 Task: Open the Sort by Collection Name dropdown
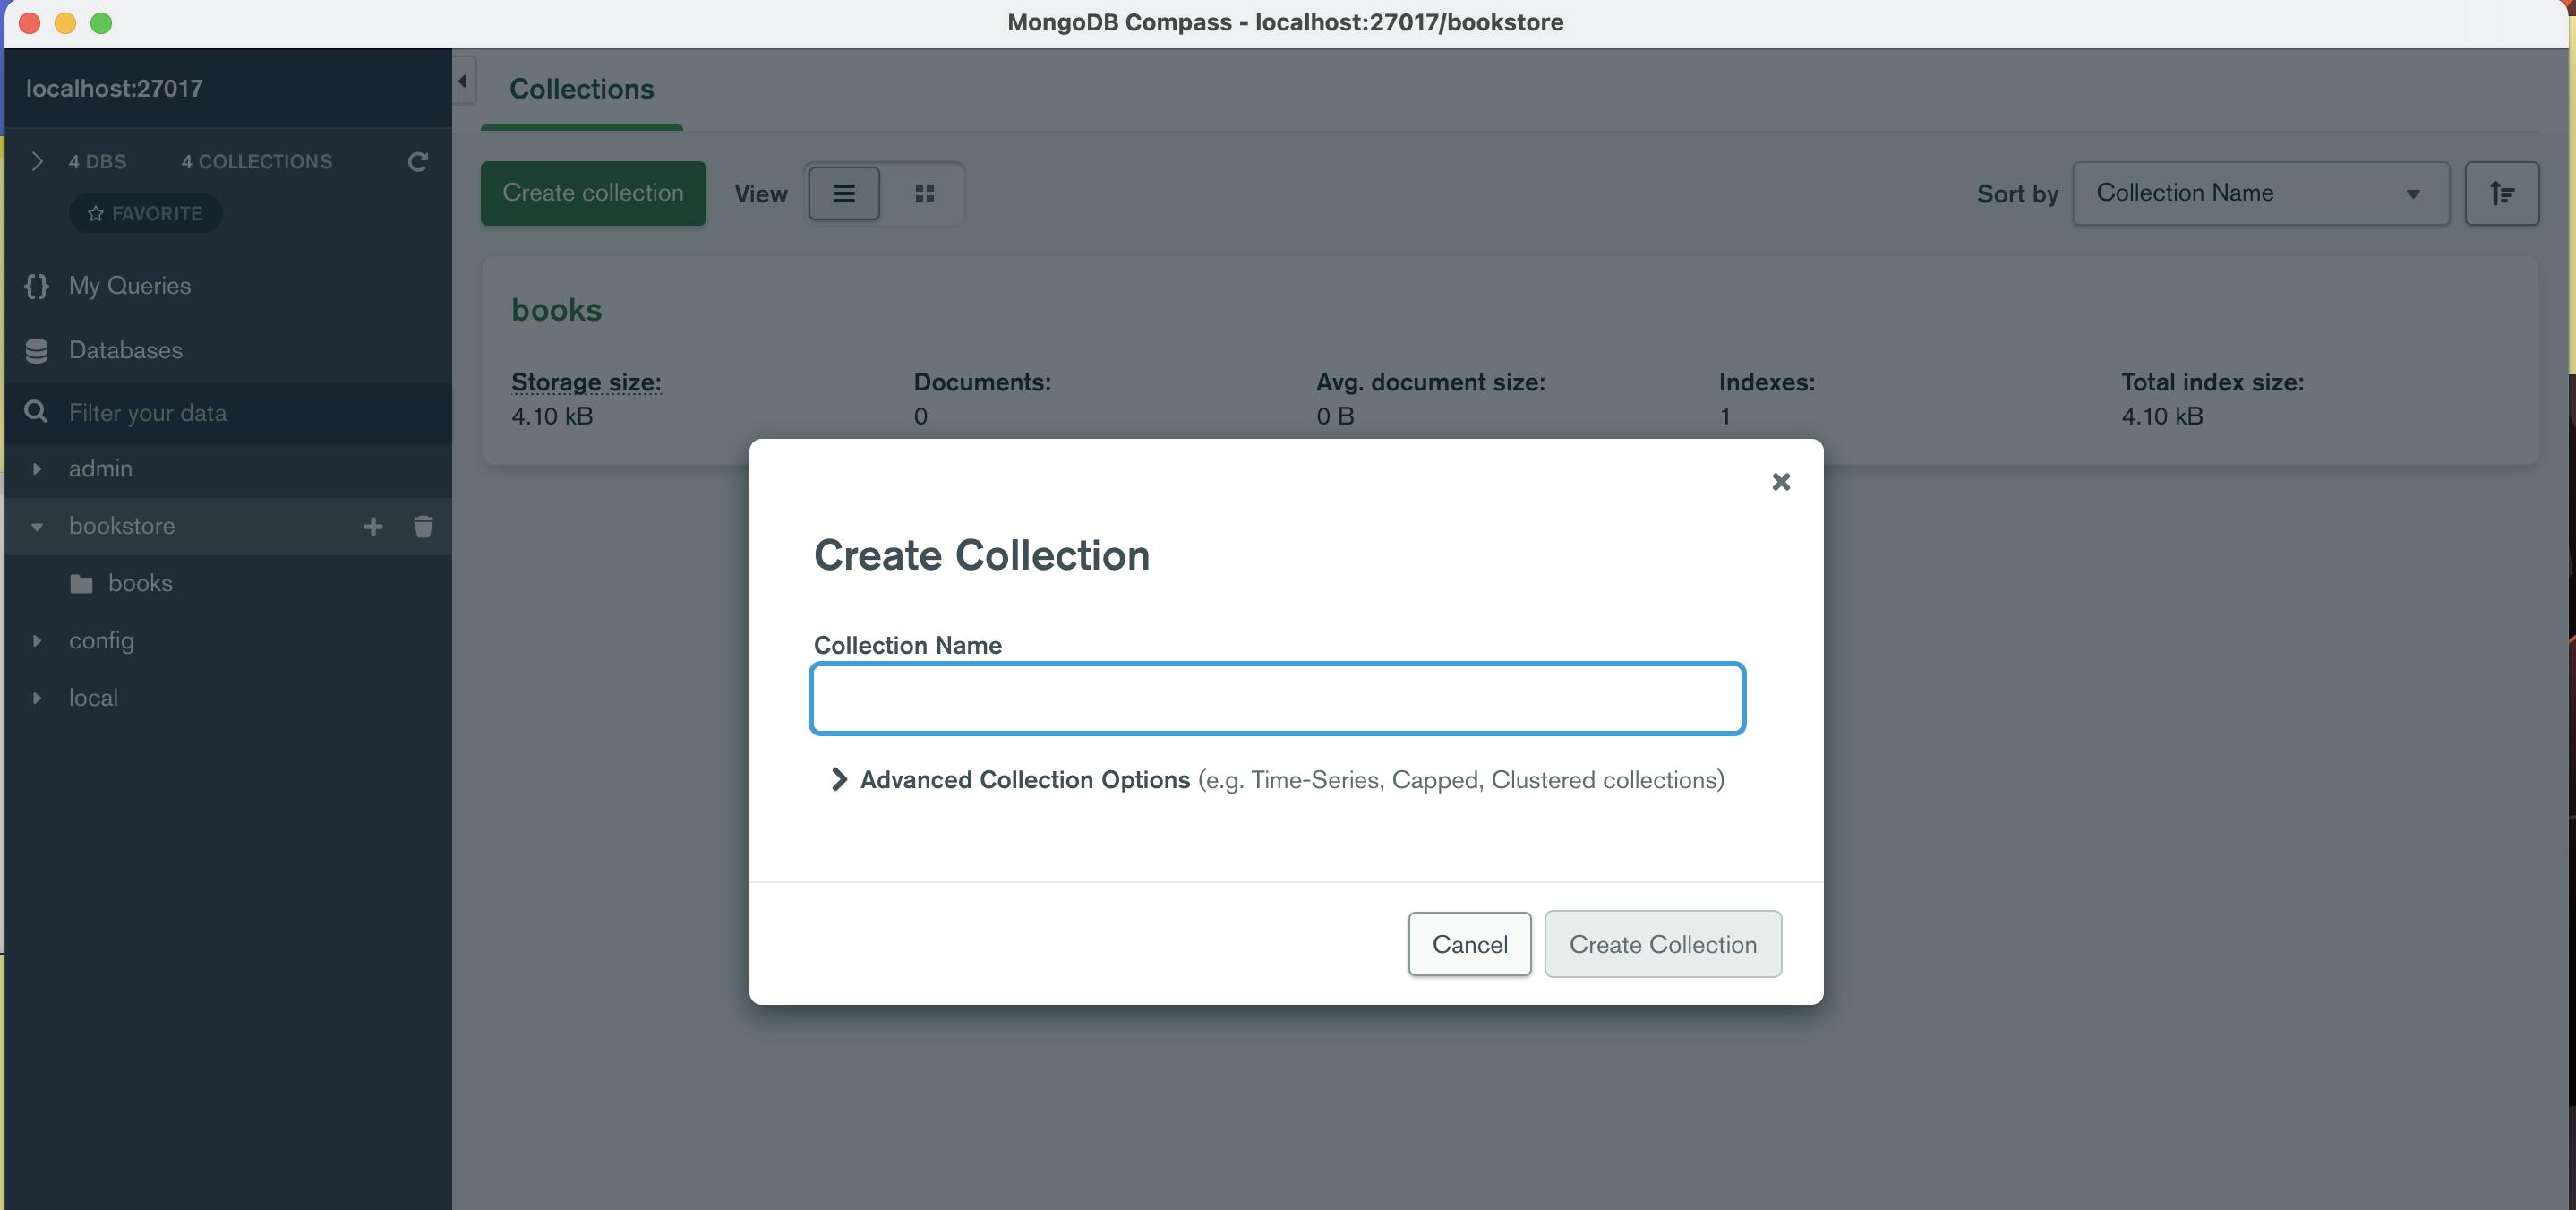pyautogui.click(x=2261, y=193)
